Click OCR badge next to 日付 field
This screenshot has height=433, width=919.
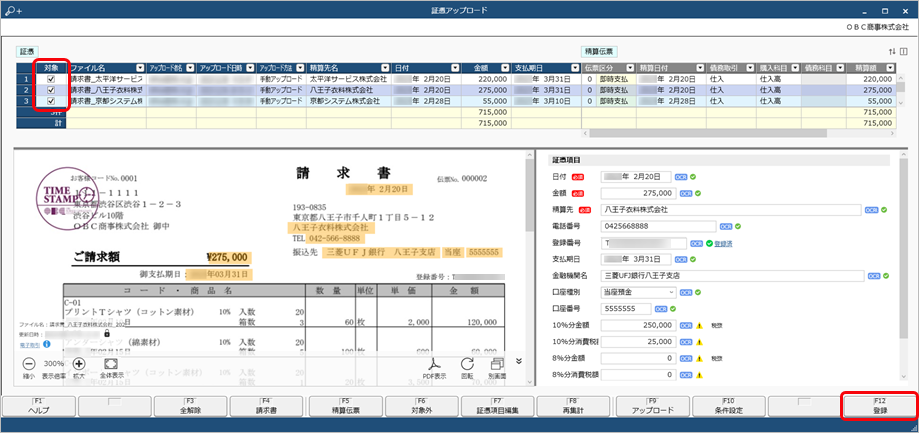click(x=680, y=176)
